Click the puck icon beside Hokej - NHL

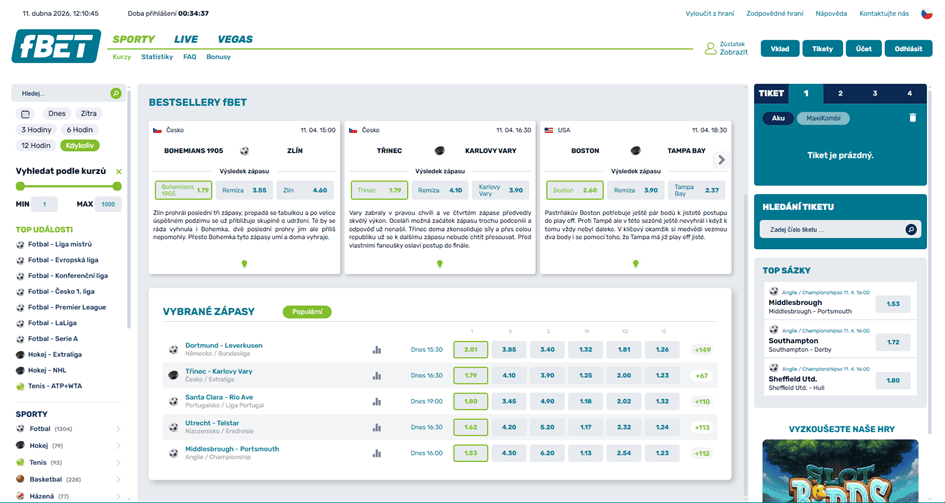tap(20, 370)
